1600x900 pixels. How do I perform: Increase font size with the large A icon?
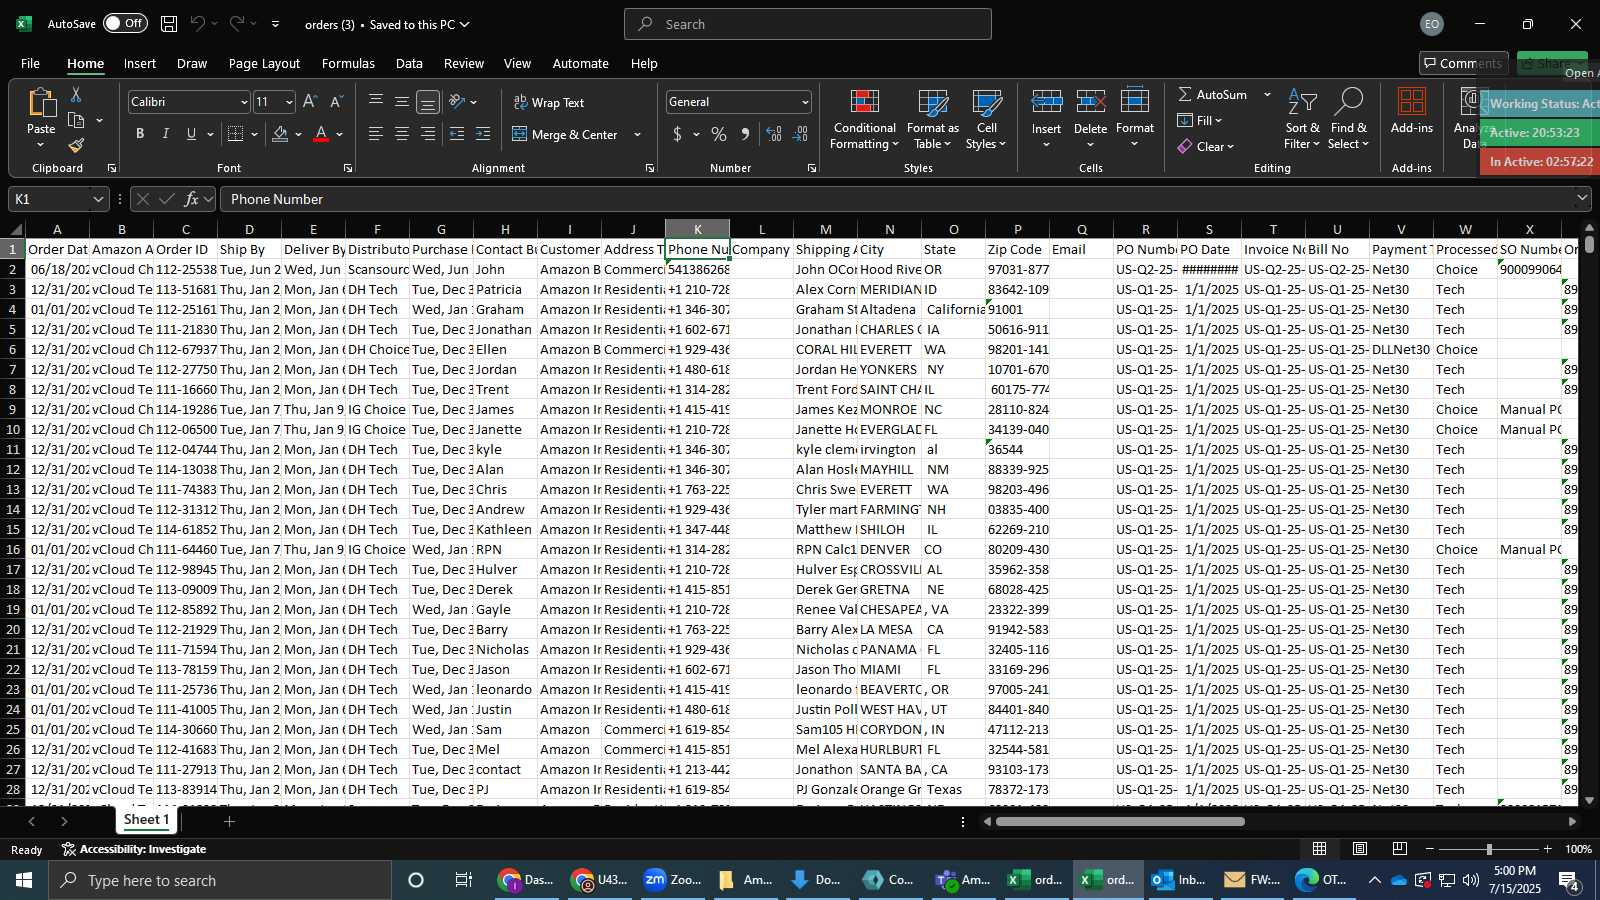pos(310,101)
